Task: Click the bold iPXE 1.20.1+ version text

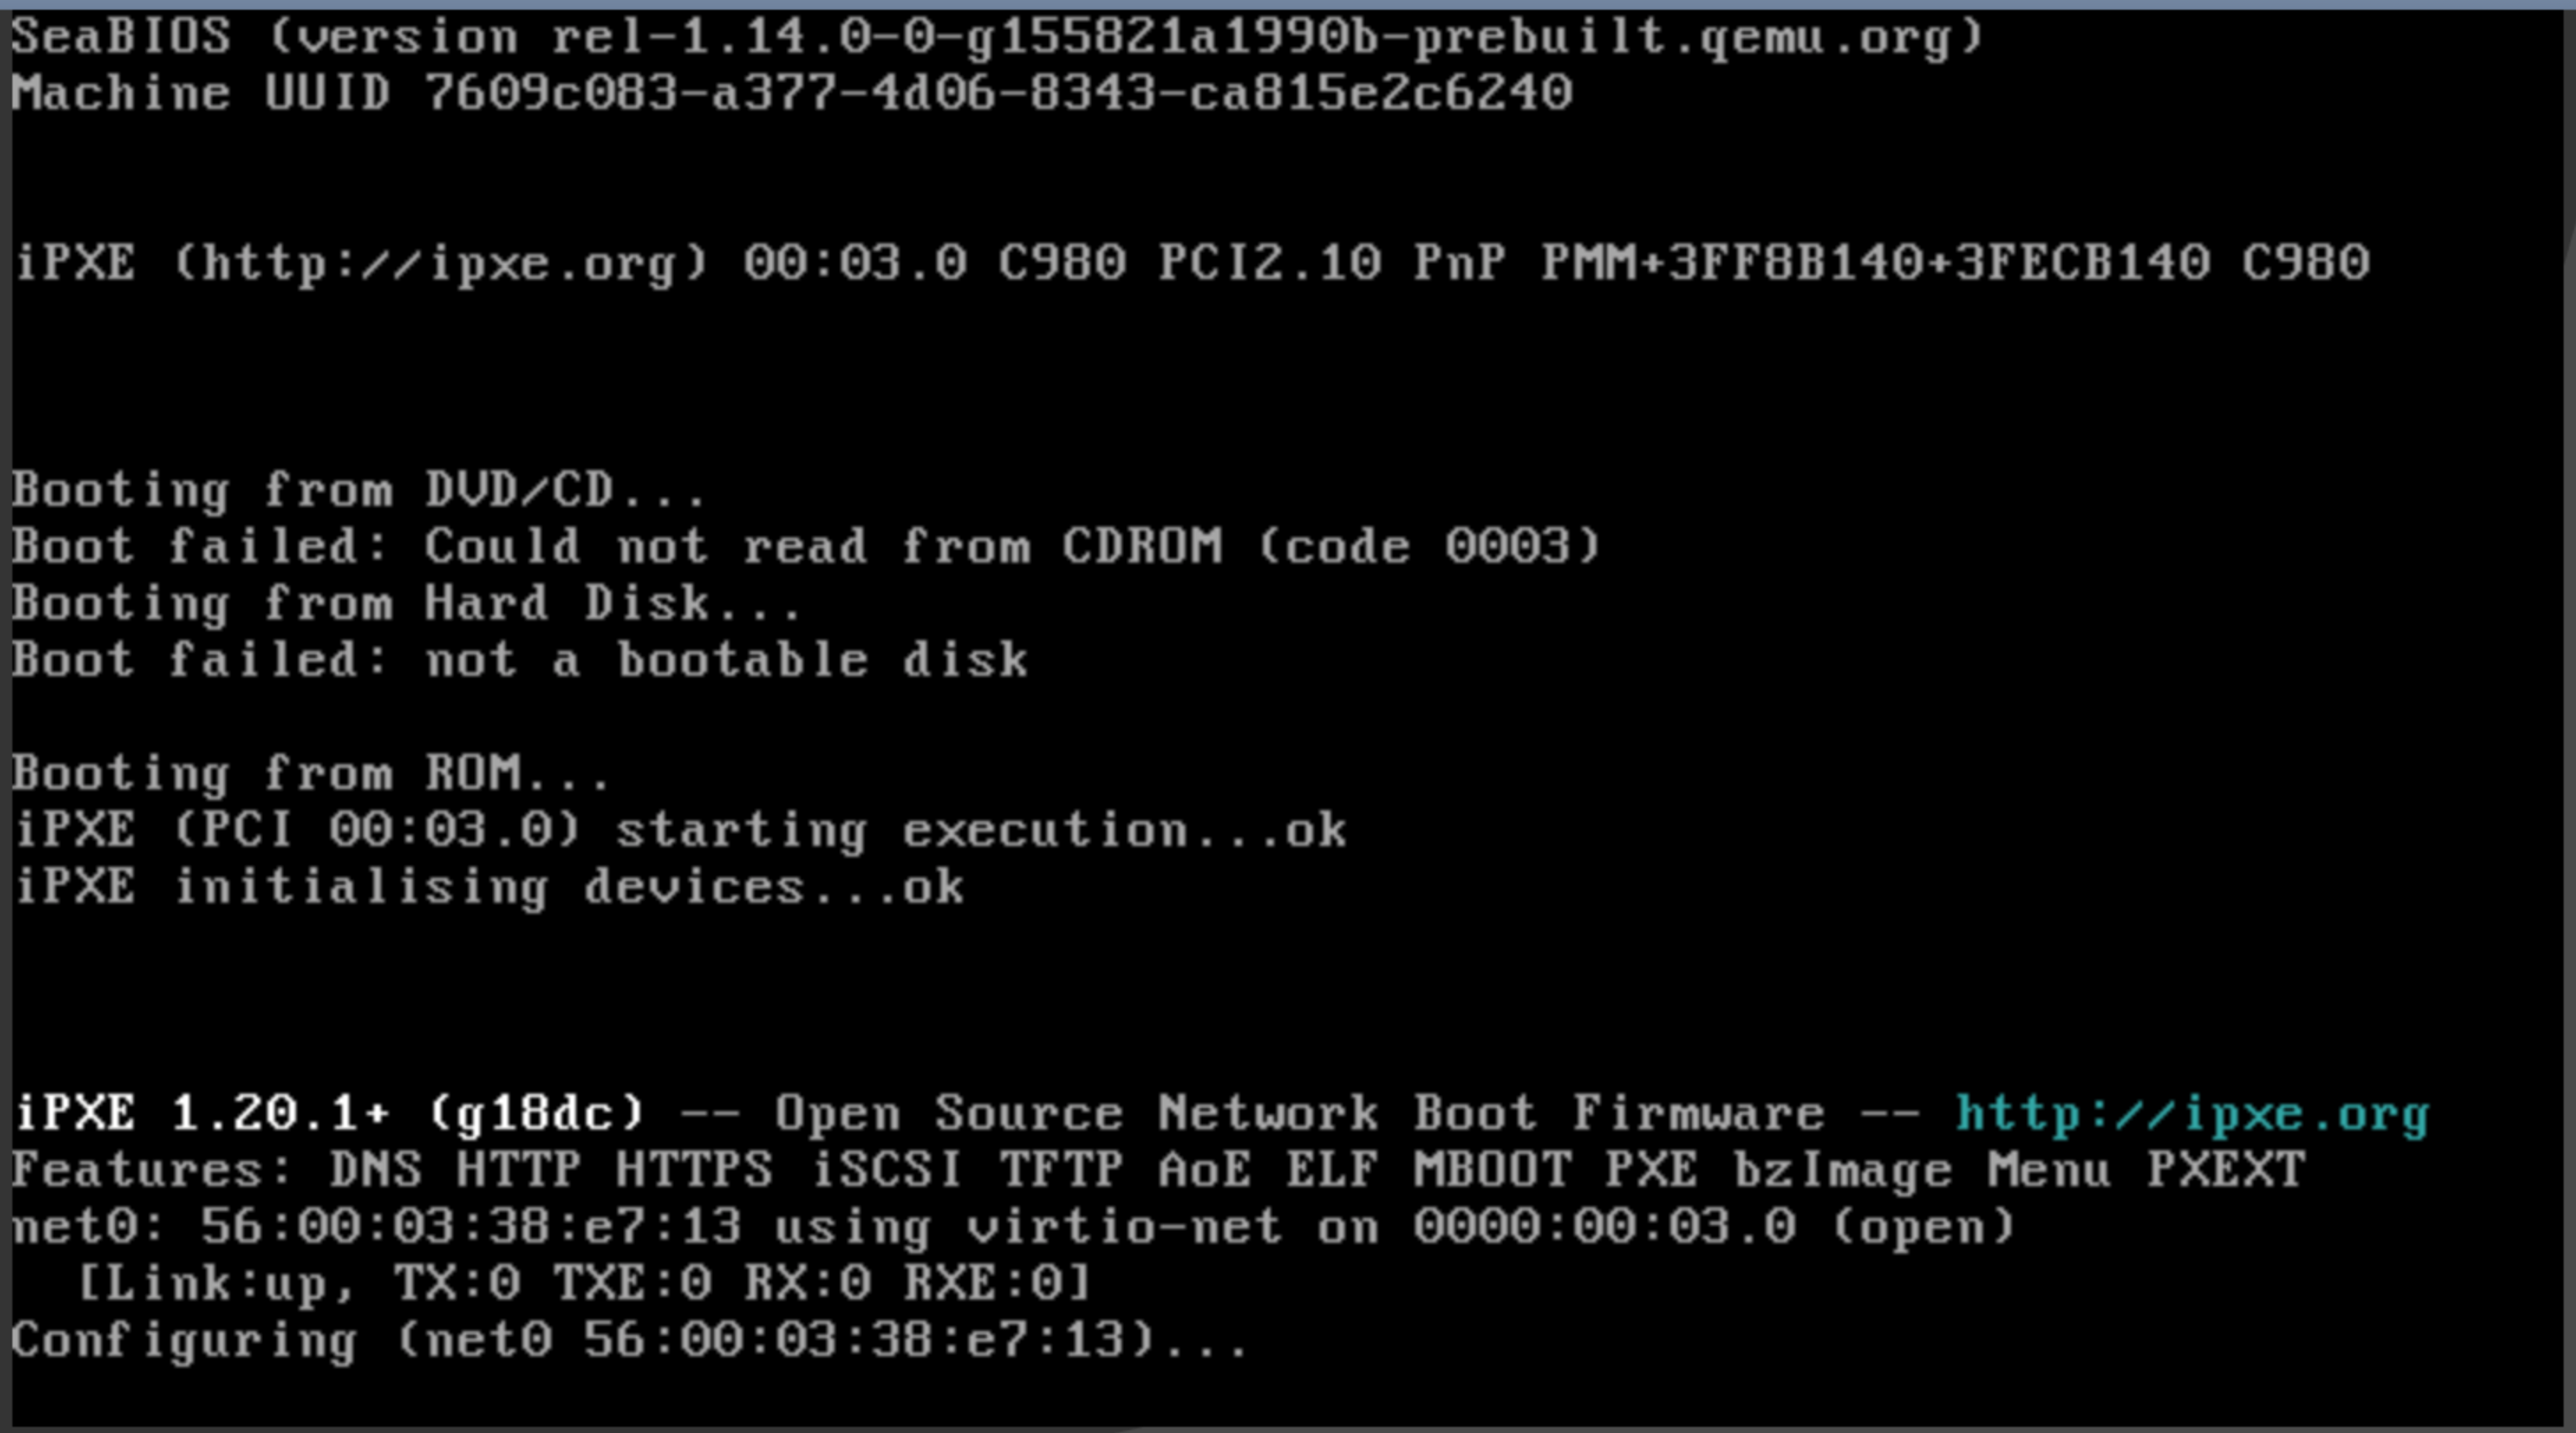Action: tap(331, 1114)
